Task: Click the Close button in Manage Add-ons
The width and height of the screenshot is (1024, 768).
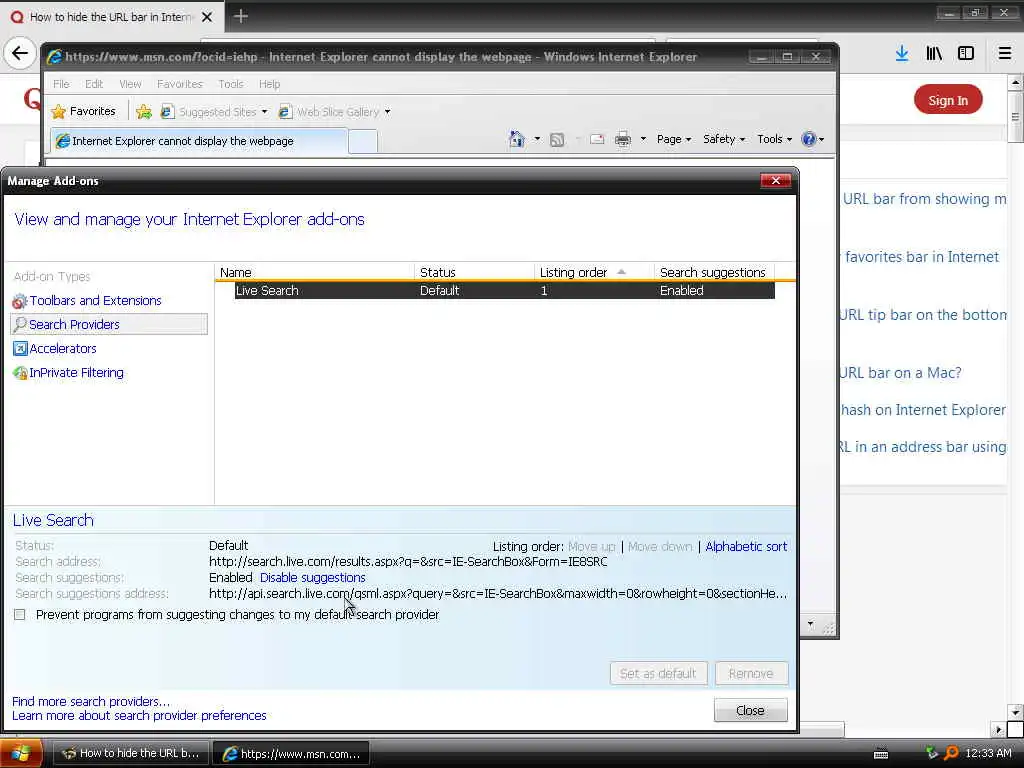Action: click(x=750, y=711)
